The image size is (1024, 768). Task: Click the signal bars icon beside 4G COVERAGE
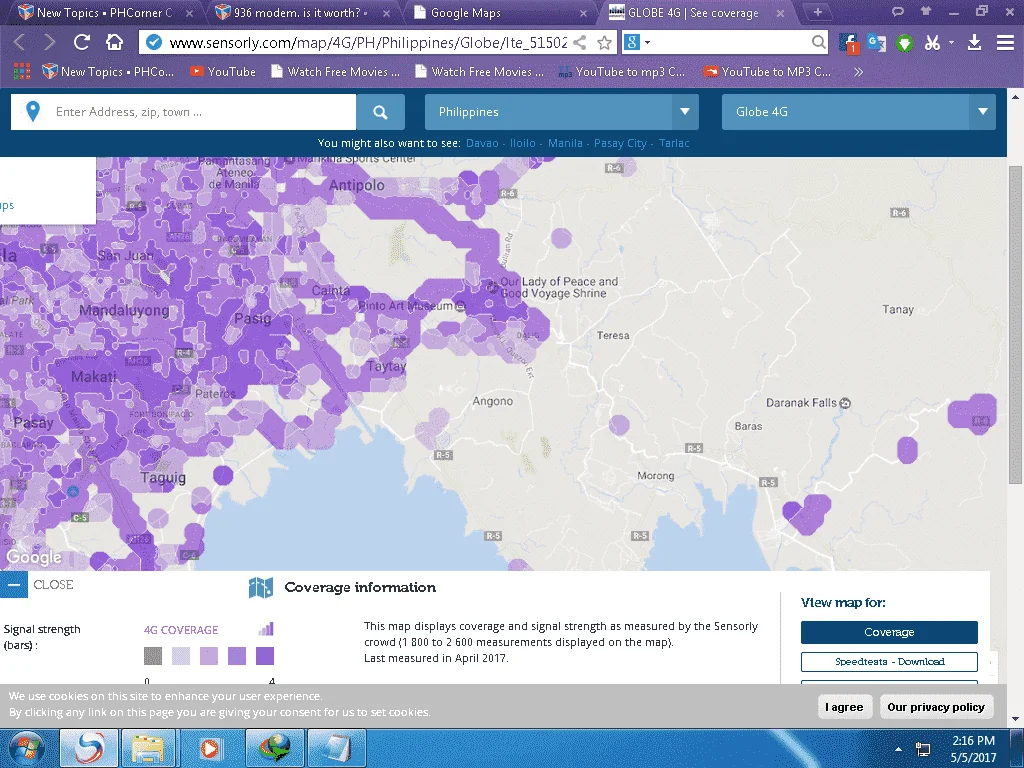pyautogui.click(x=266, y=629)
